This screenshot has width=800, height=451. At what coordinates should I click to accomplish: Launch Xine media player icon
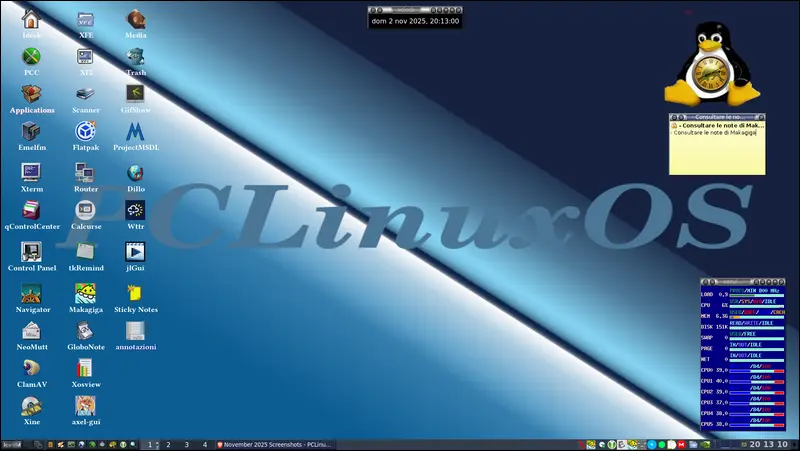point(31,406)
